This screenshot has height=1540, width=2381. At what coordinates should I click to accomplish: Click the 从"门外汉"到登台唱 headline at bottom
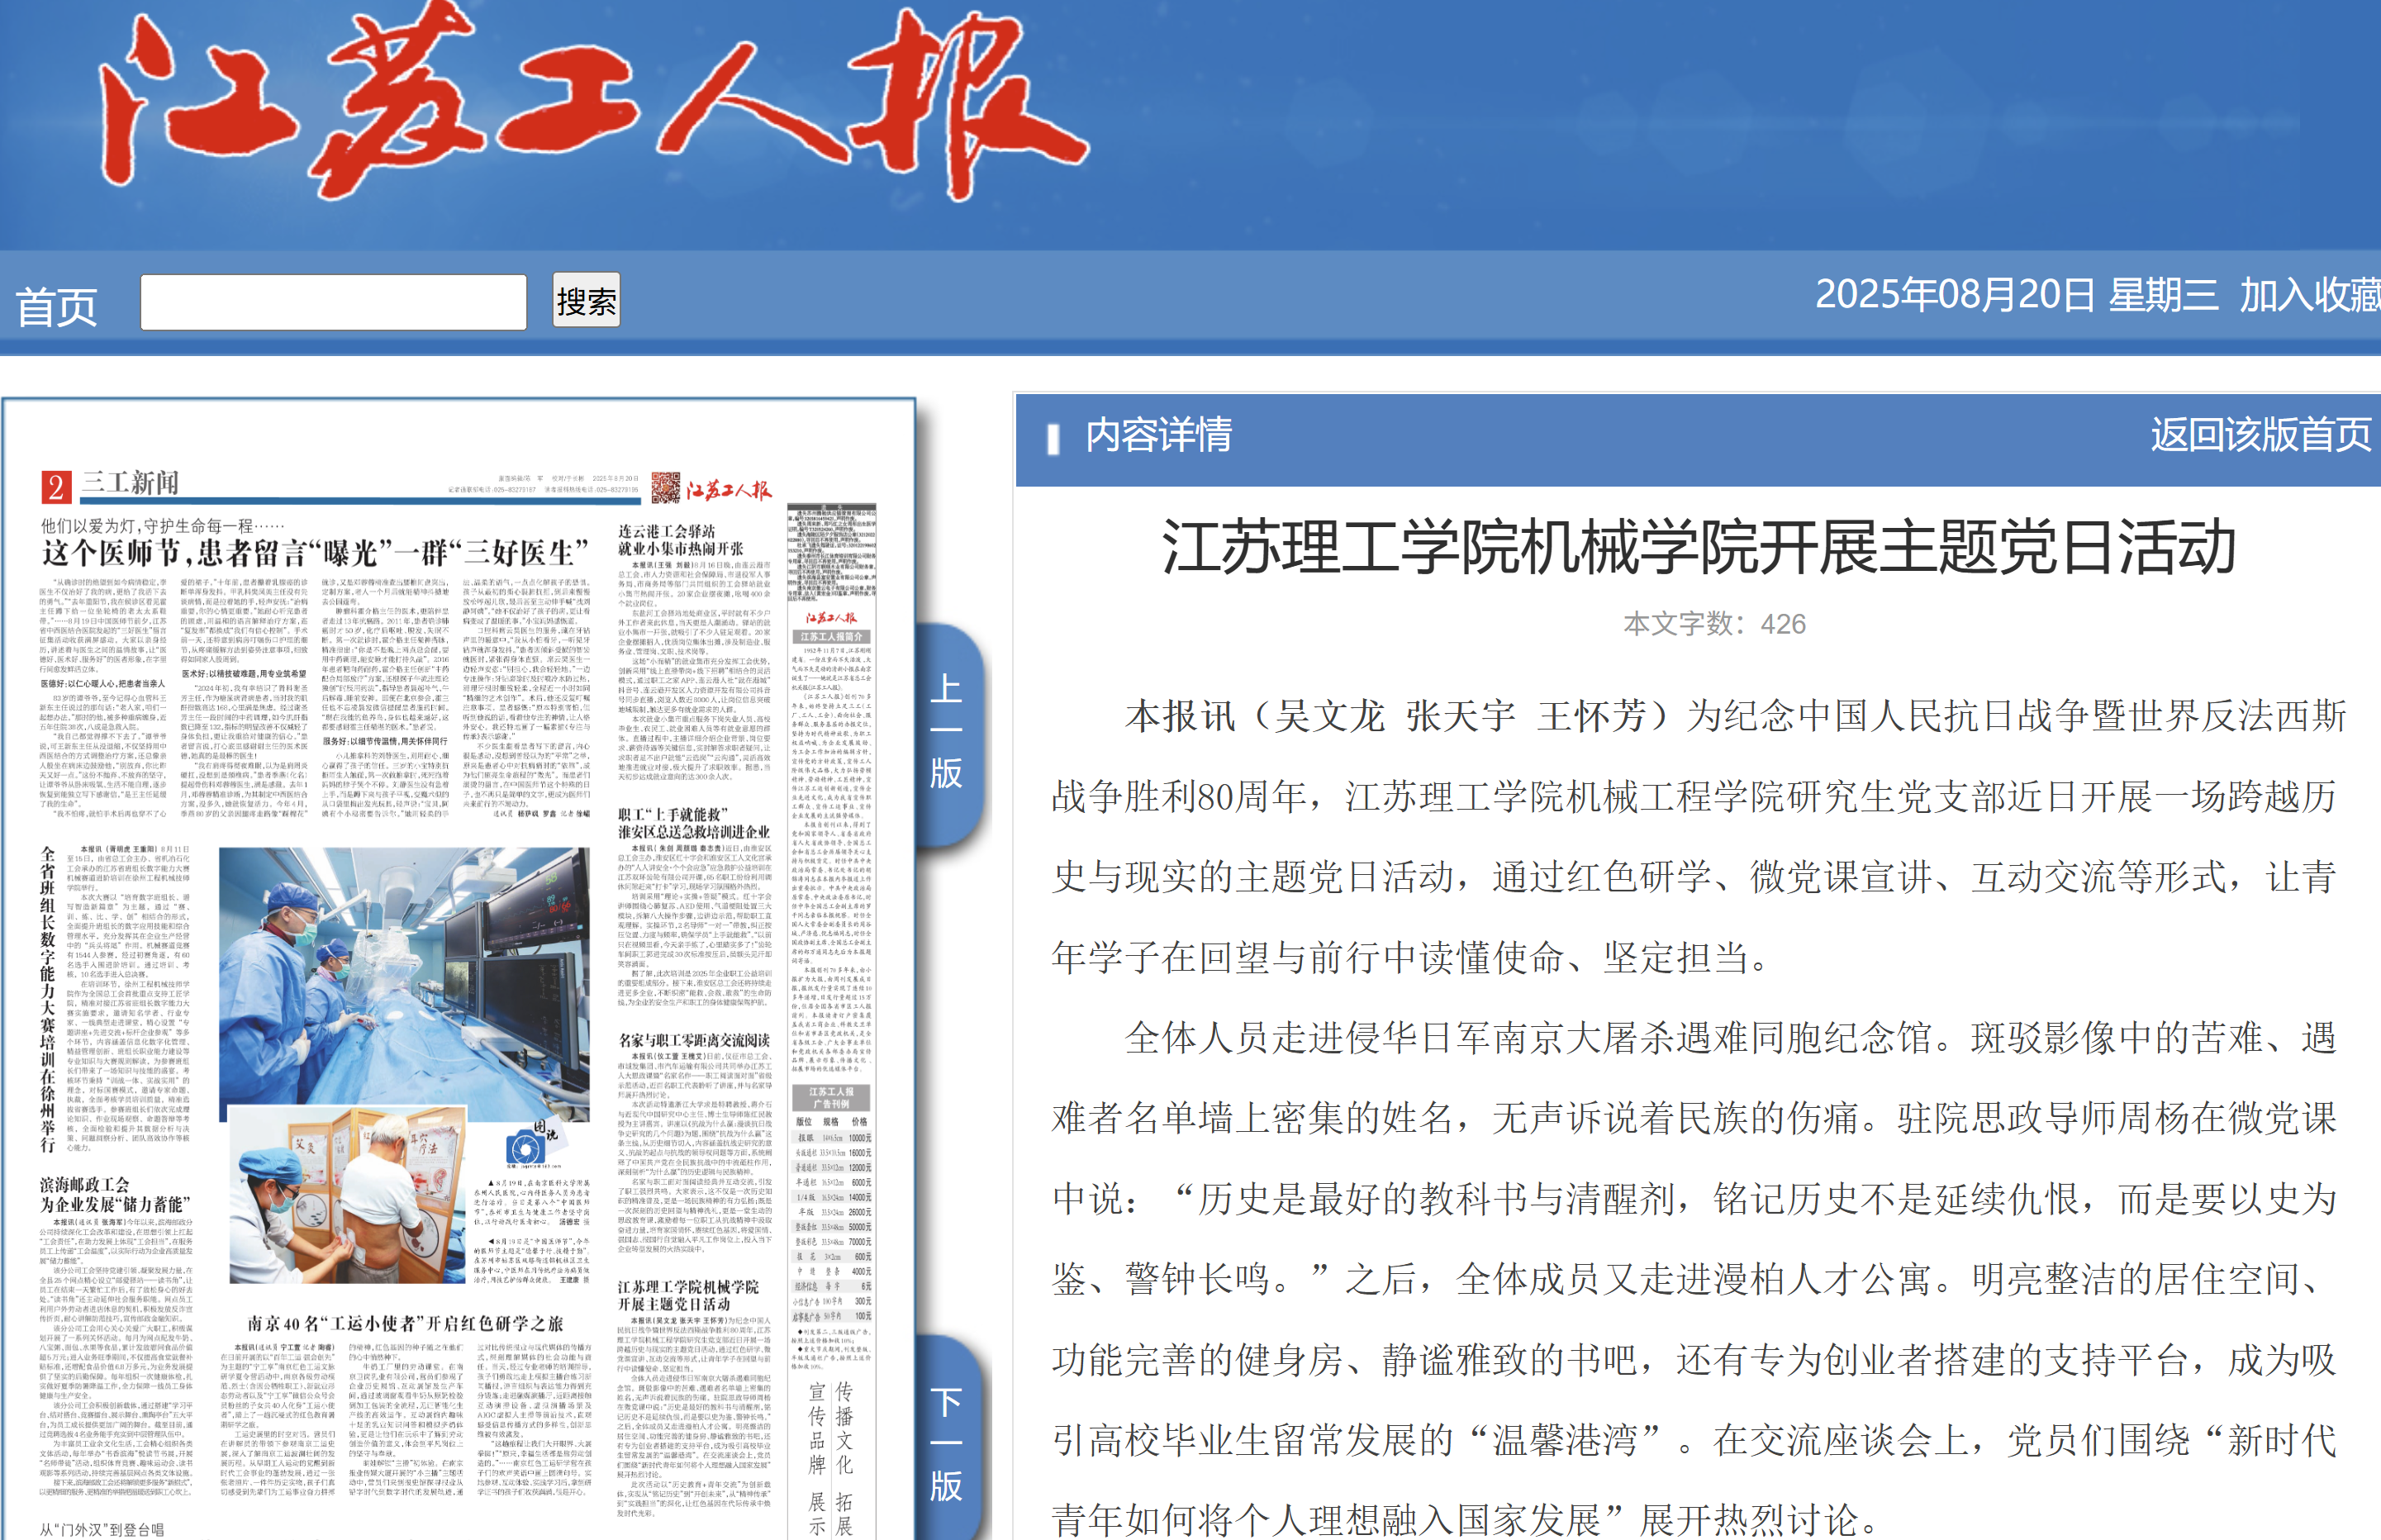[x=102, y=1529]
